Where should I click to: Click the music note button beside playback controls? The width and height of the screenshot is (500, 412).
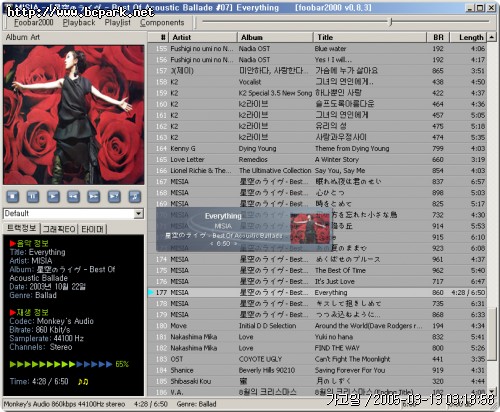[x=135, y=196]
